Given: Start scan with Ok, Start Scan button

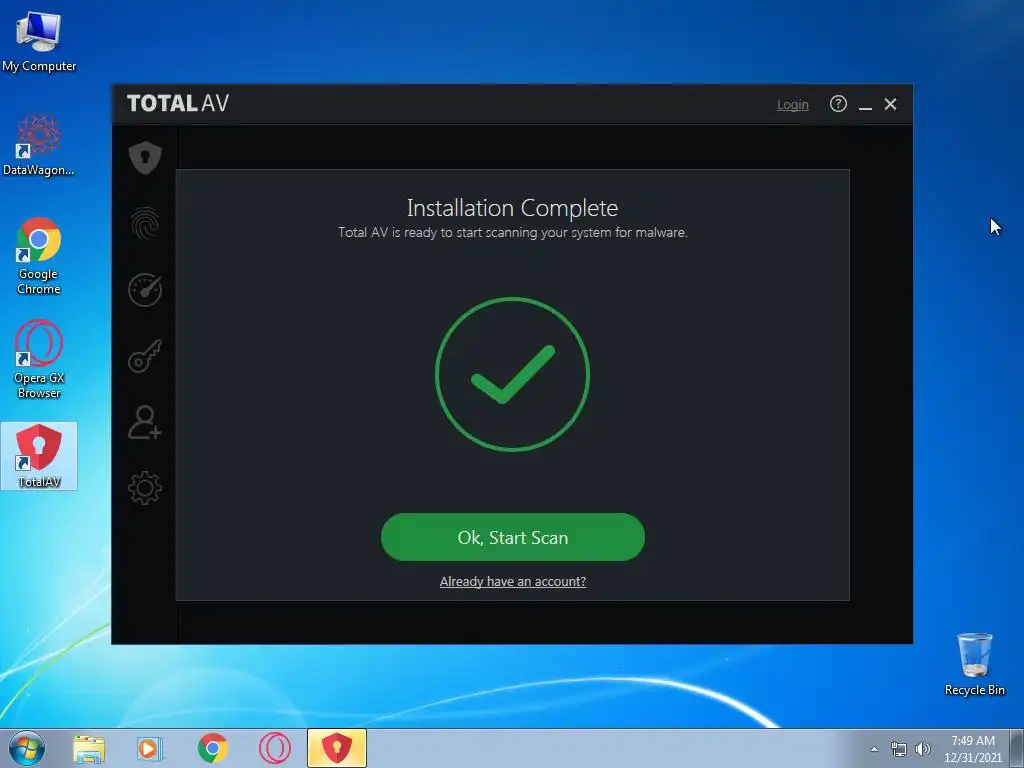Looking at the screenshot, I should pyautogui.click(x=513, y=537).
